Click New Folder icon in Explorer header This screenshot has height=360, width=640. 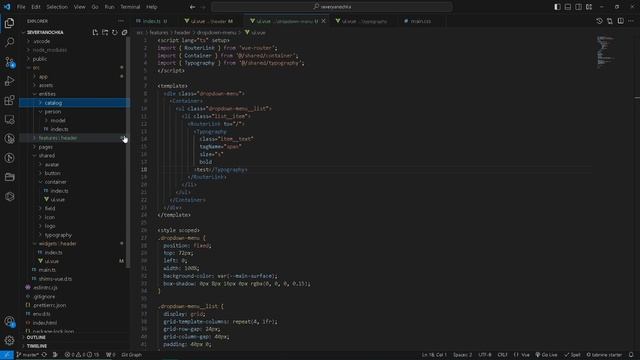105,32
